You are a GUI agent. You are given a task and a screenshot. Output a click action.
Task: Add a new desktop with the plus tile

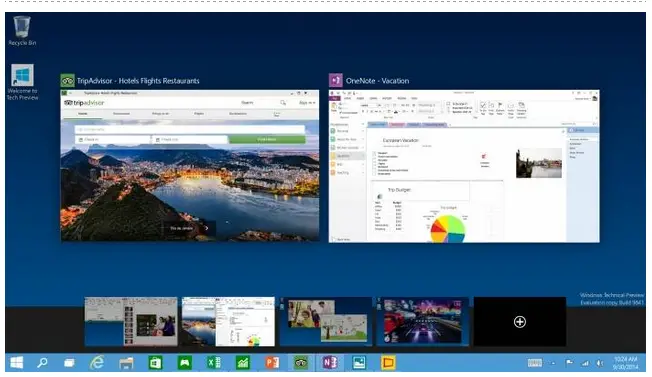[520, 322]
